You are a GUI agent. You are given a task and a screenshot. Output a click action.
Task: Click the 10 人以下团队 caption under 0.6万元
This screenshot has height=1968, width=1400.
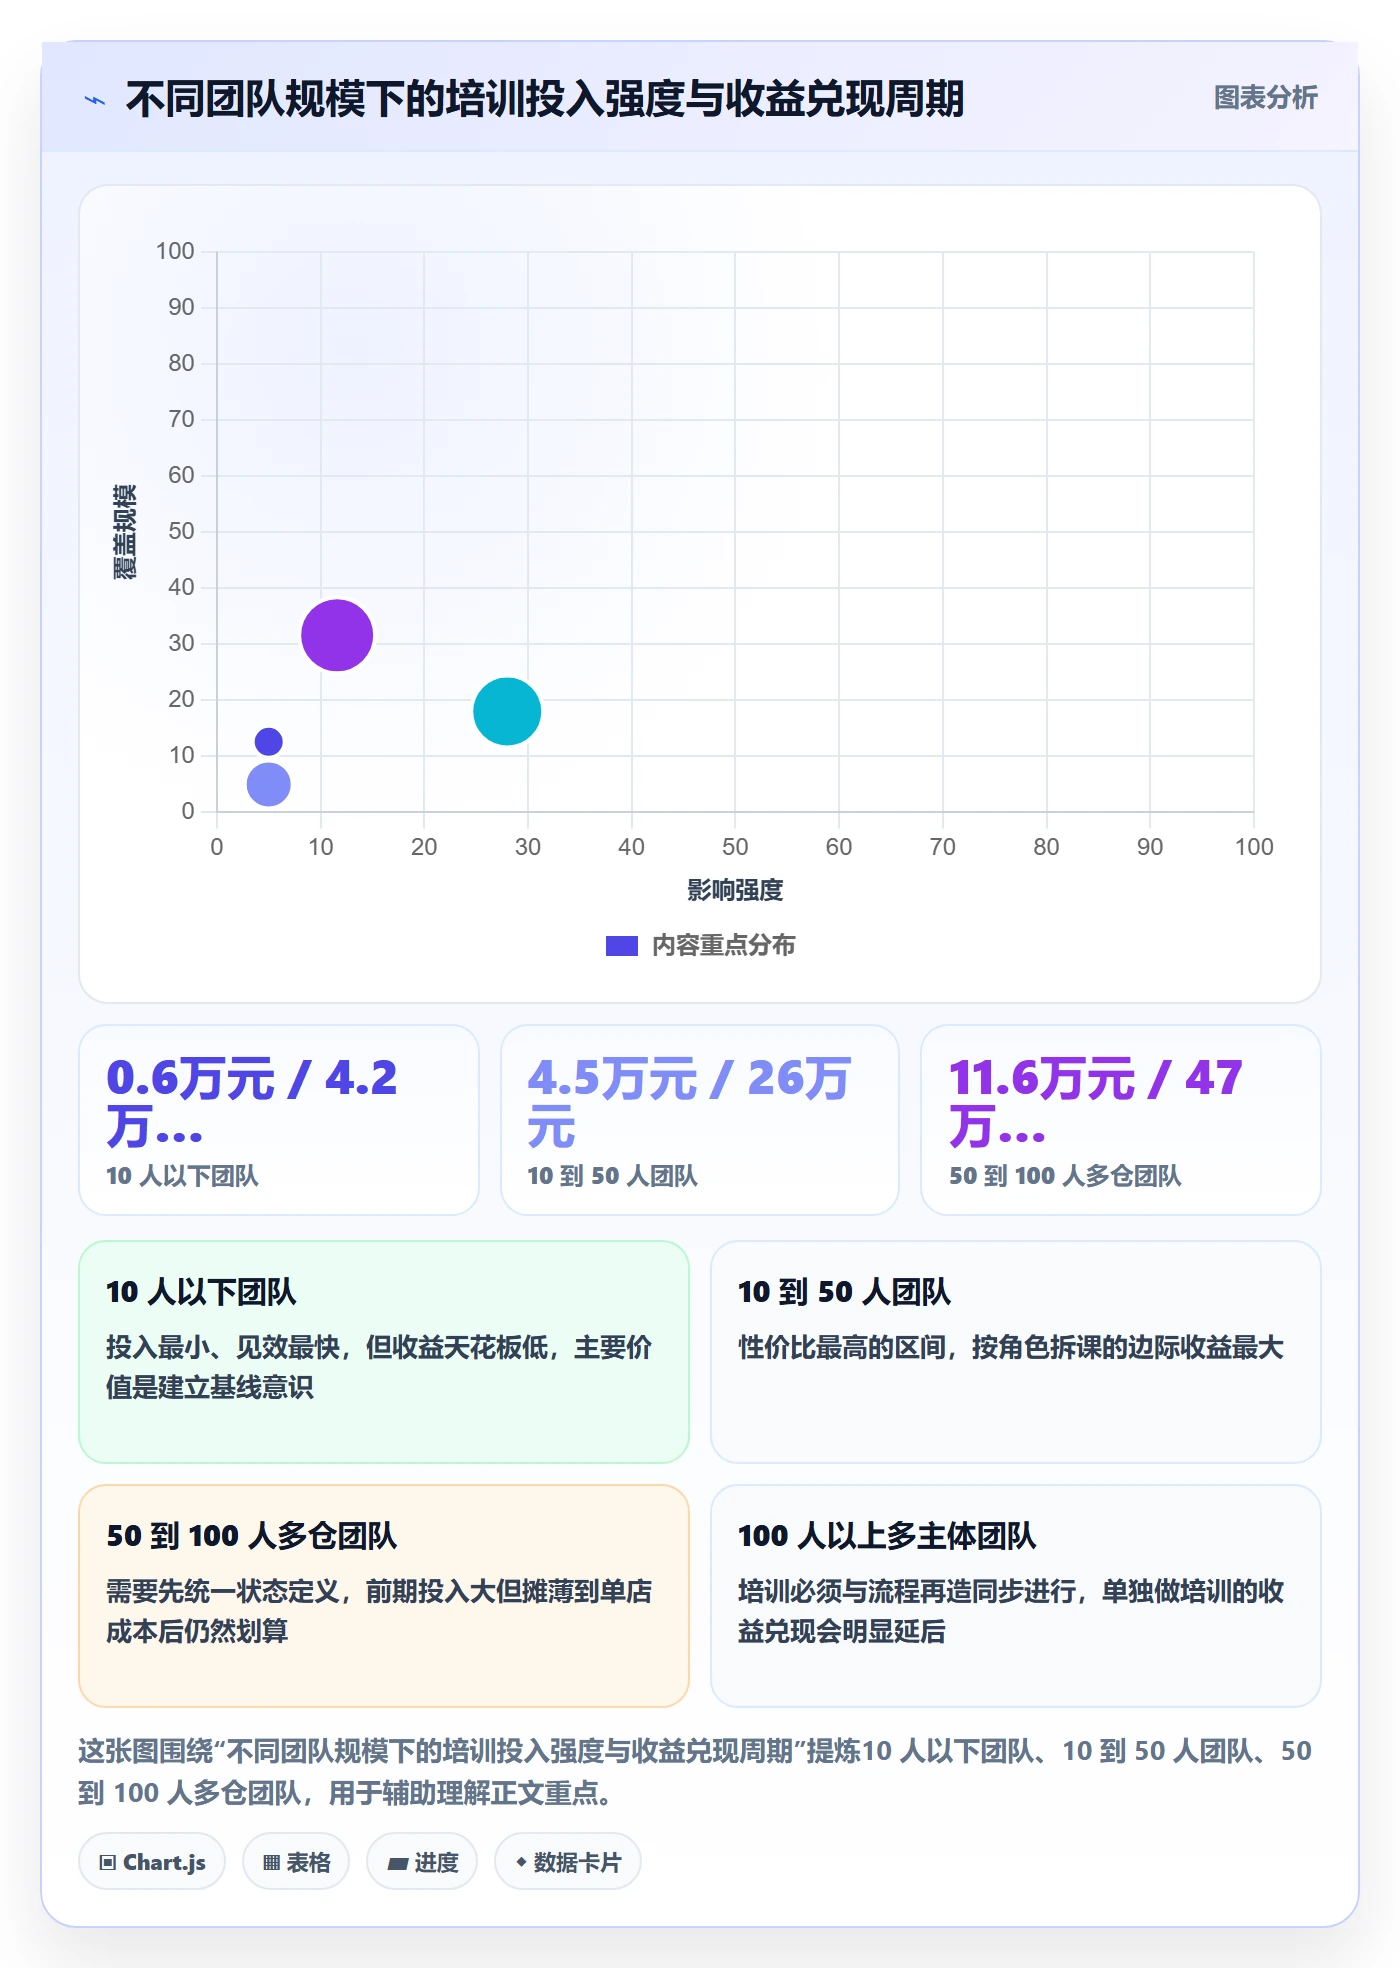(182, 1176)
